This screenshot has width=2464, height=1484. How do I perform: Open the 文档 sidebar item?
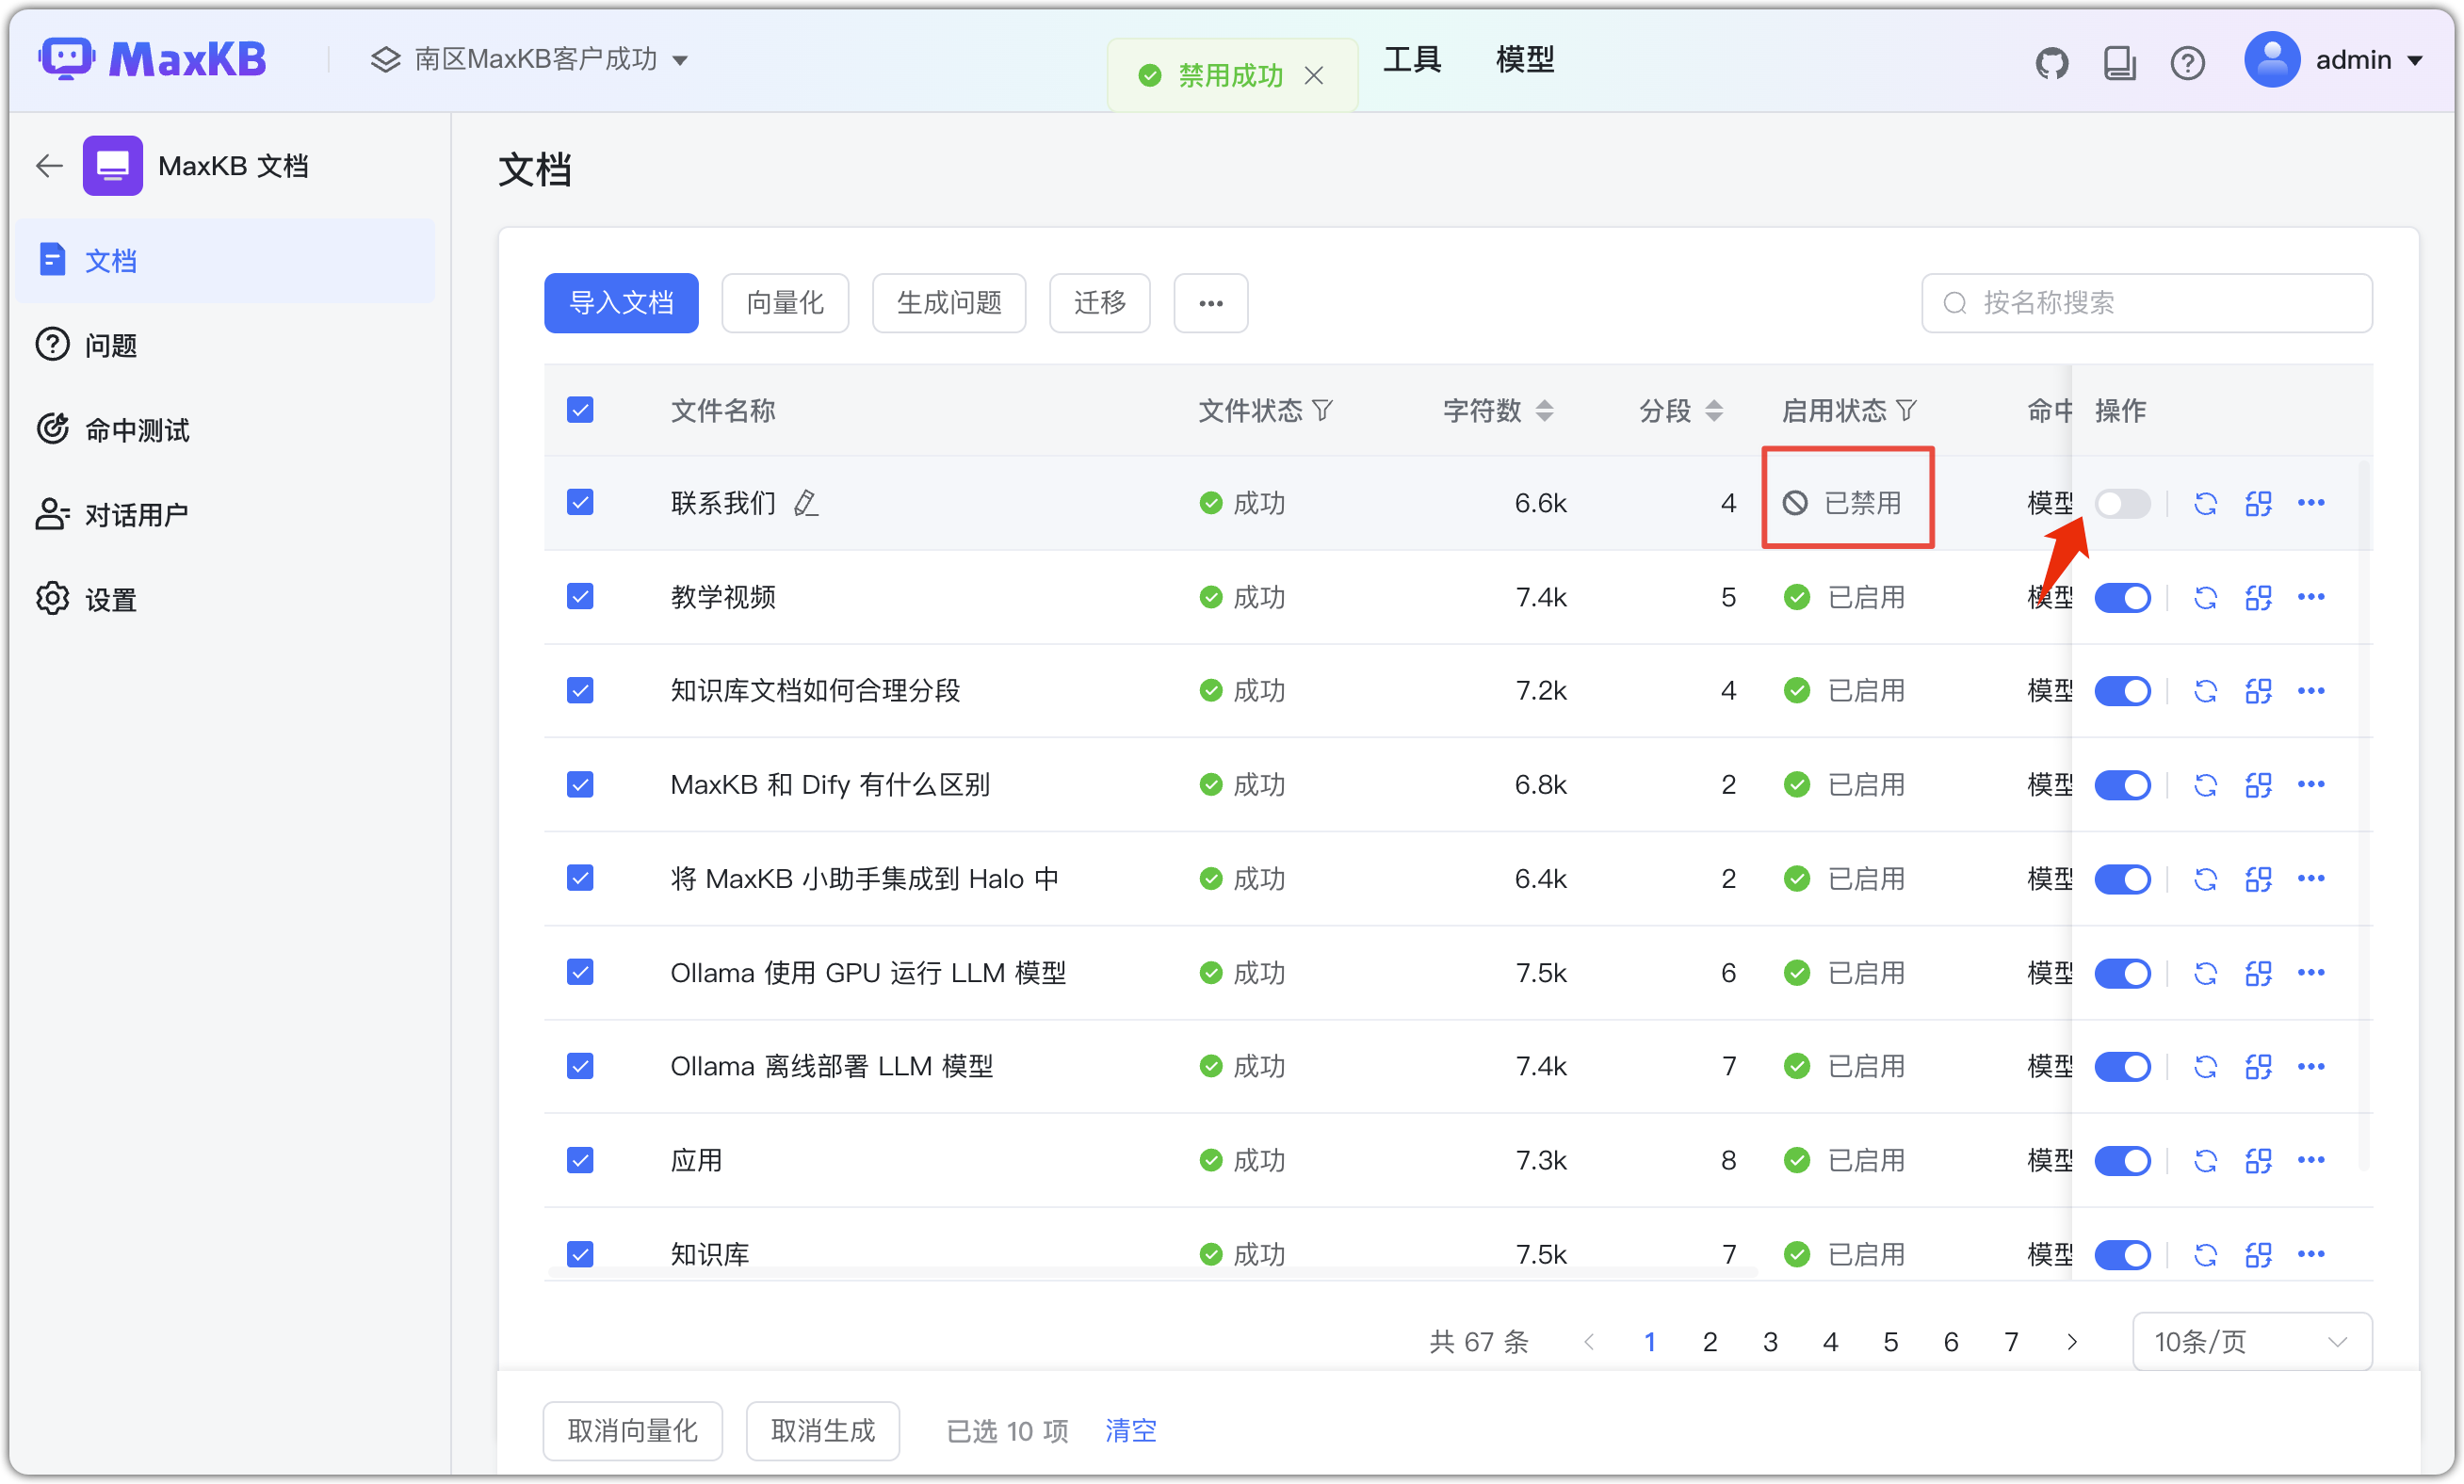[x=226, y=261]
